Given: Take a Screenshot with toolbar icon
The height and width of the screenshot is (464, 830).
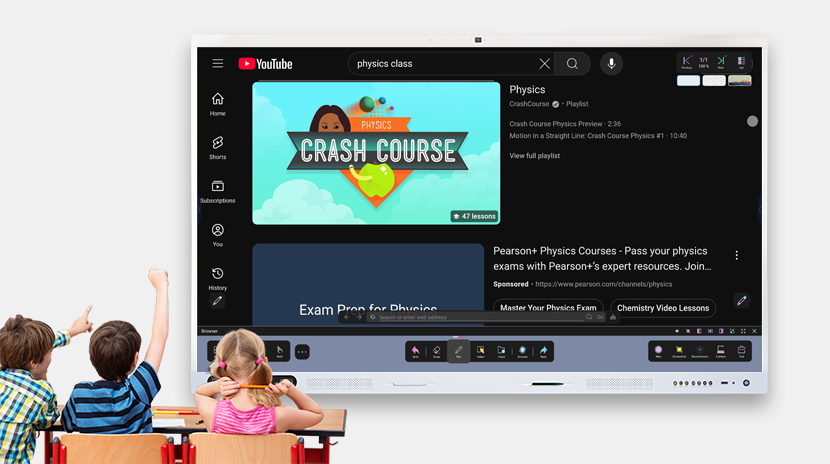Looking at the screenshot, I should [x=679, y=351].
